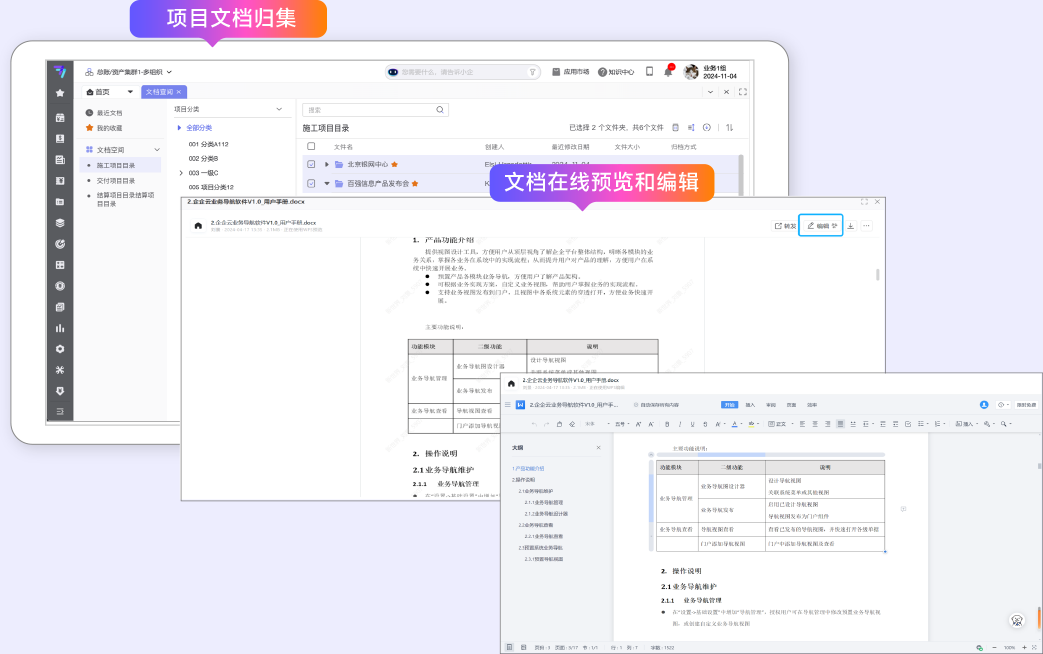Expand the 003 一级C category
Image resolution: width=1043 pixels, height=654 pixels.
[180, 173]
